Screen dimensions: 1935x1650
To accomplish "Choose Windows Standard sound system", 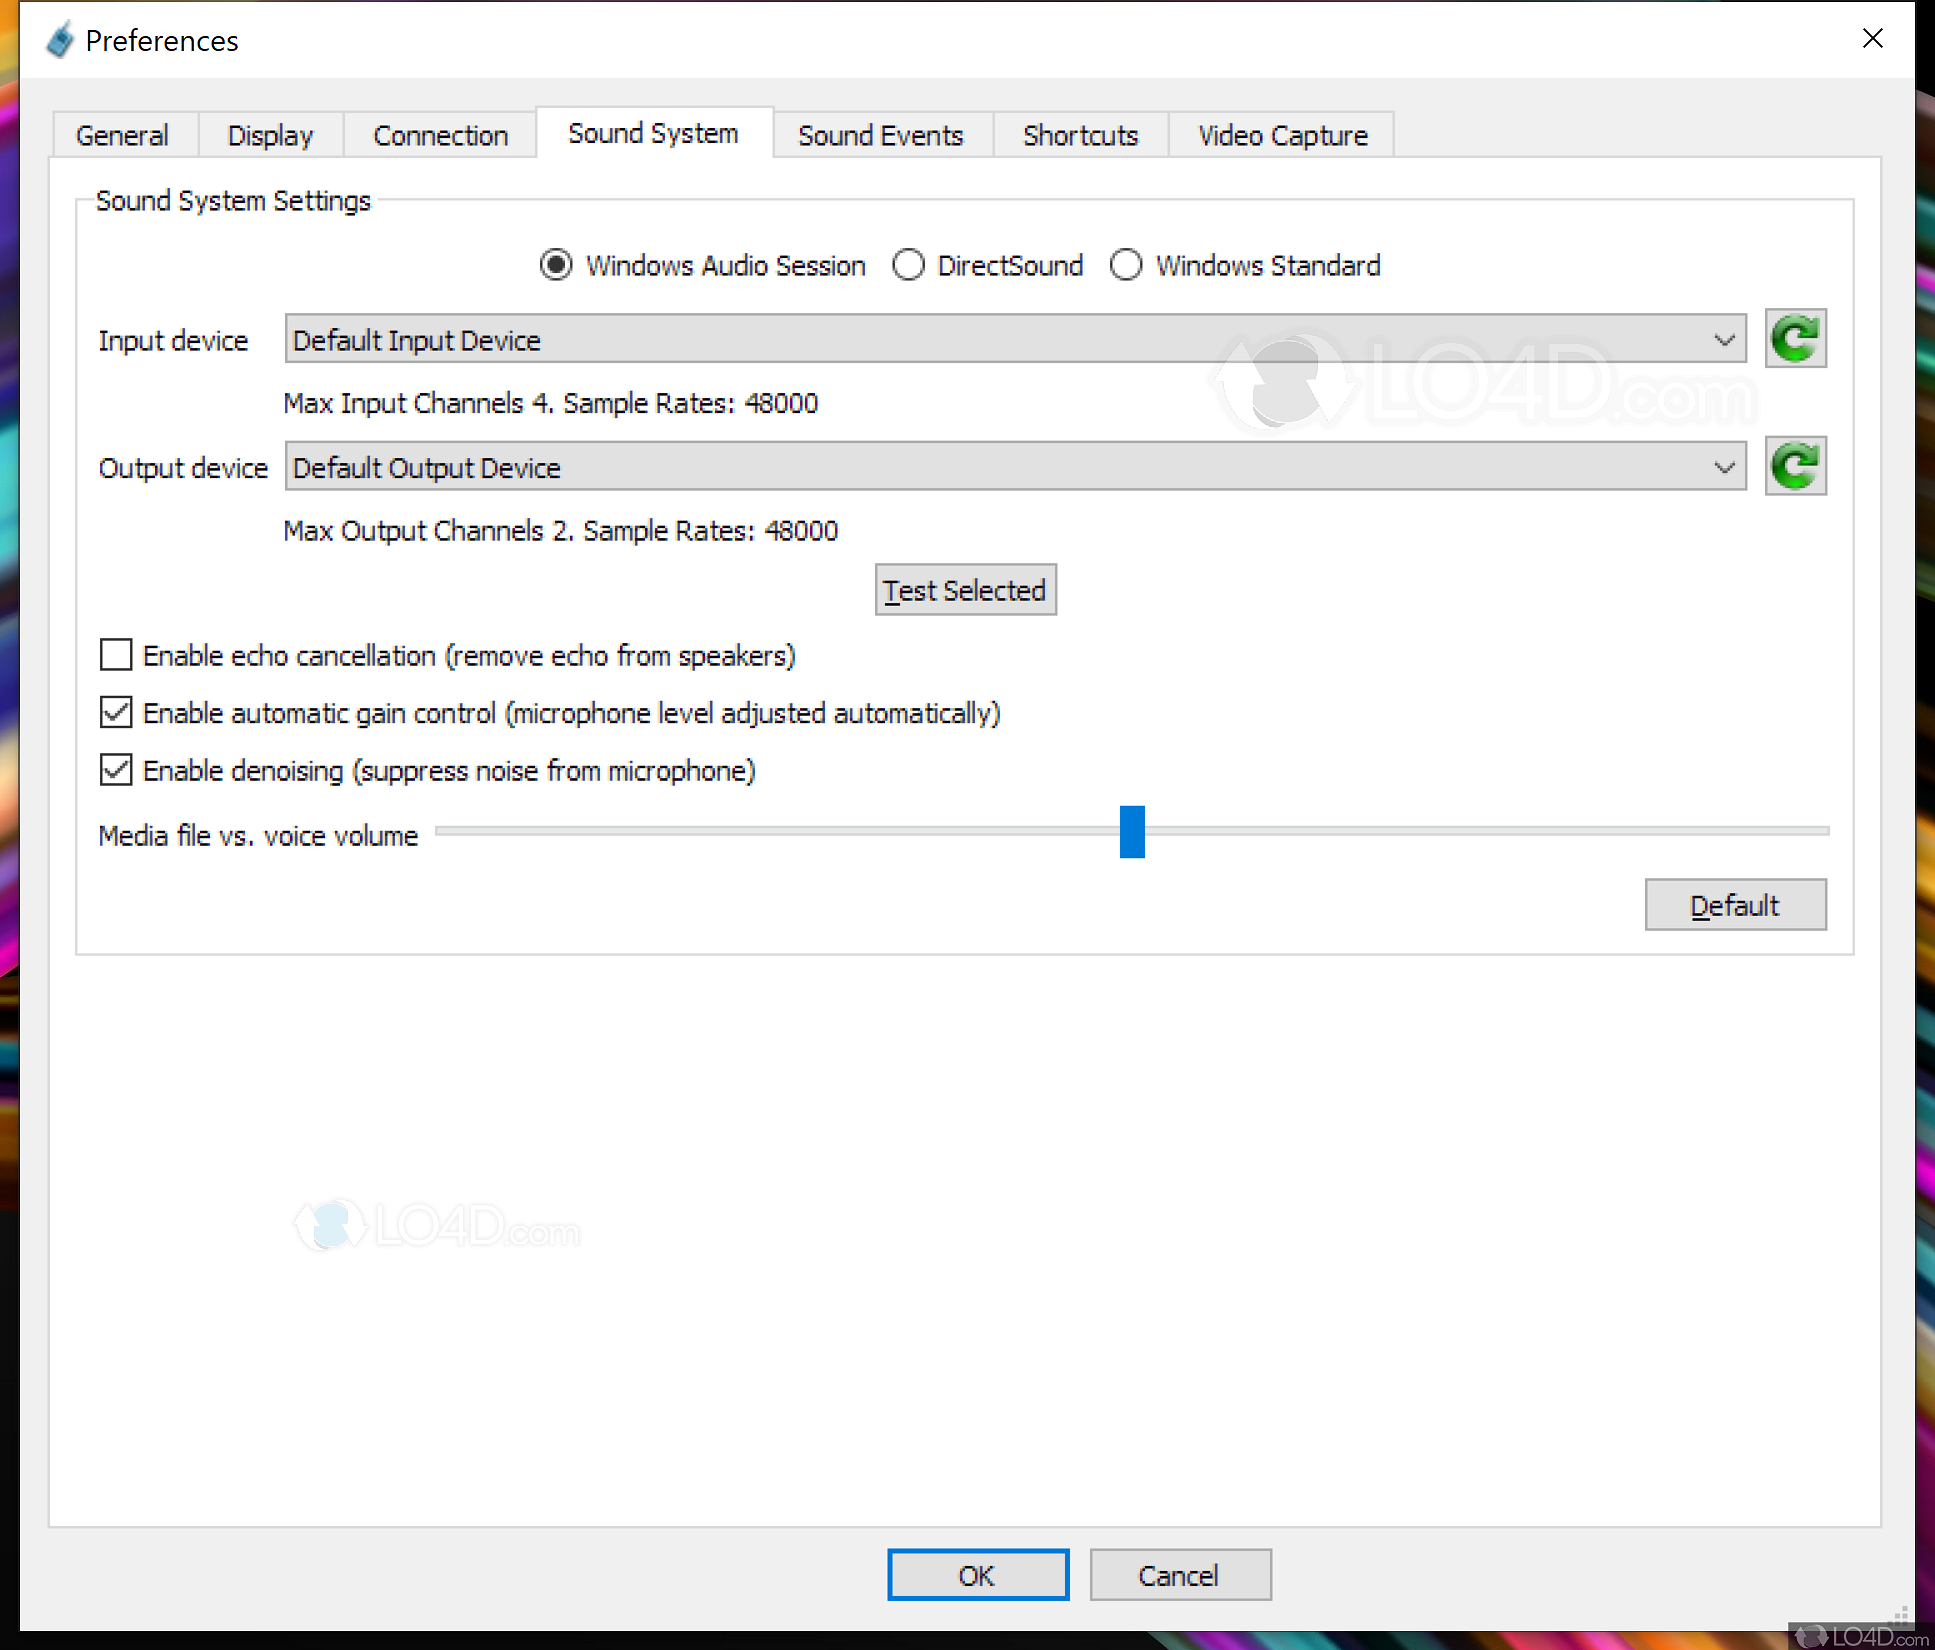I will [1126, 265].
